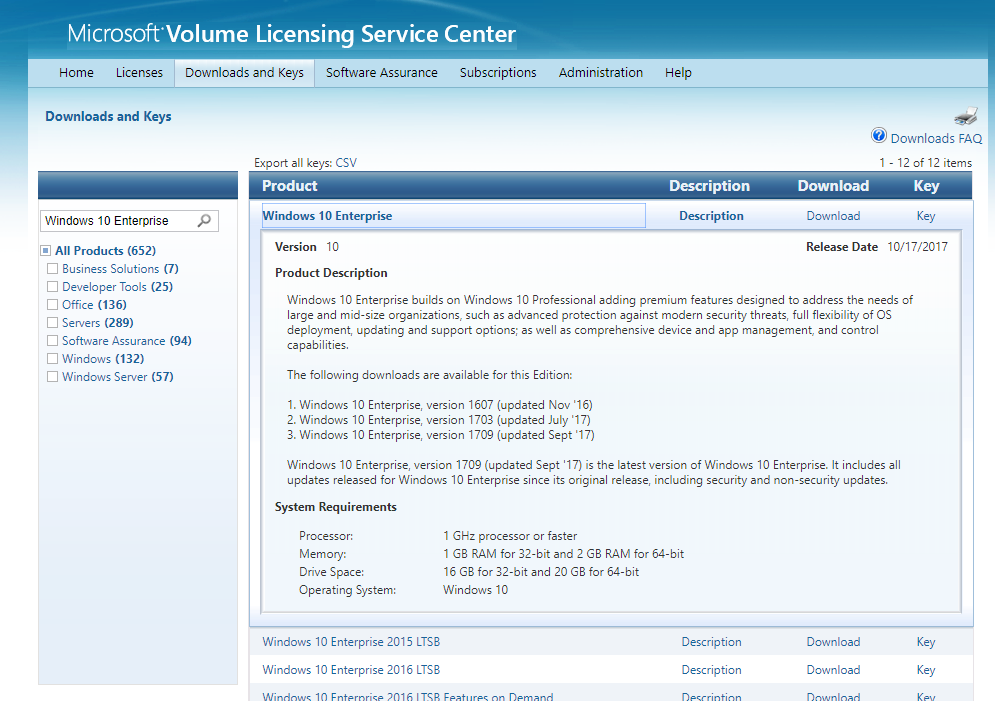This screenshot has height=701, width=995.
Task: Expand Description for Enterprise 2016 LTSB
Action: coord(711,670)
